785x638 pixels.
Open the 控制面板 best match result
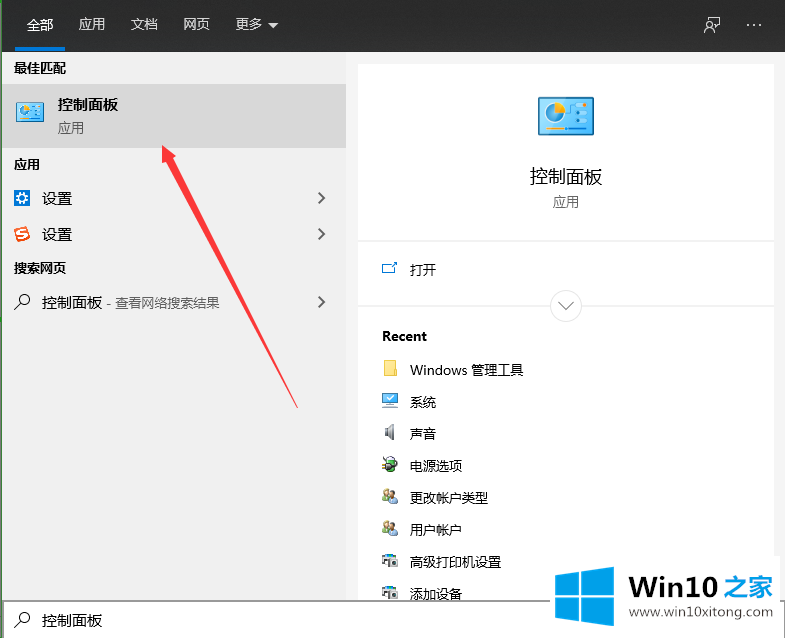pos(174,116)
